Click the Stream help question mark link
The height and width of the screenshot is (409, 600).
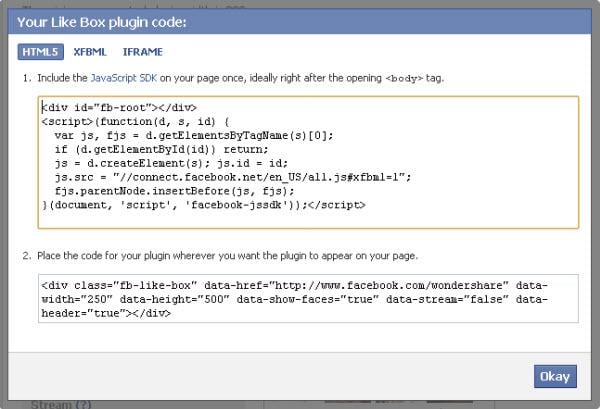(x=83, y=403)
